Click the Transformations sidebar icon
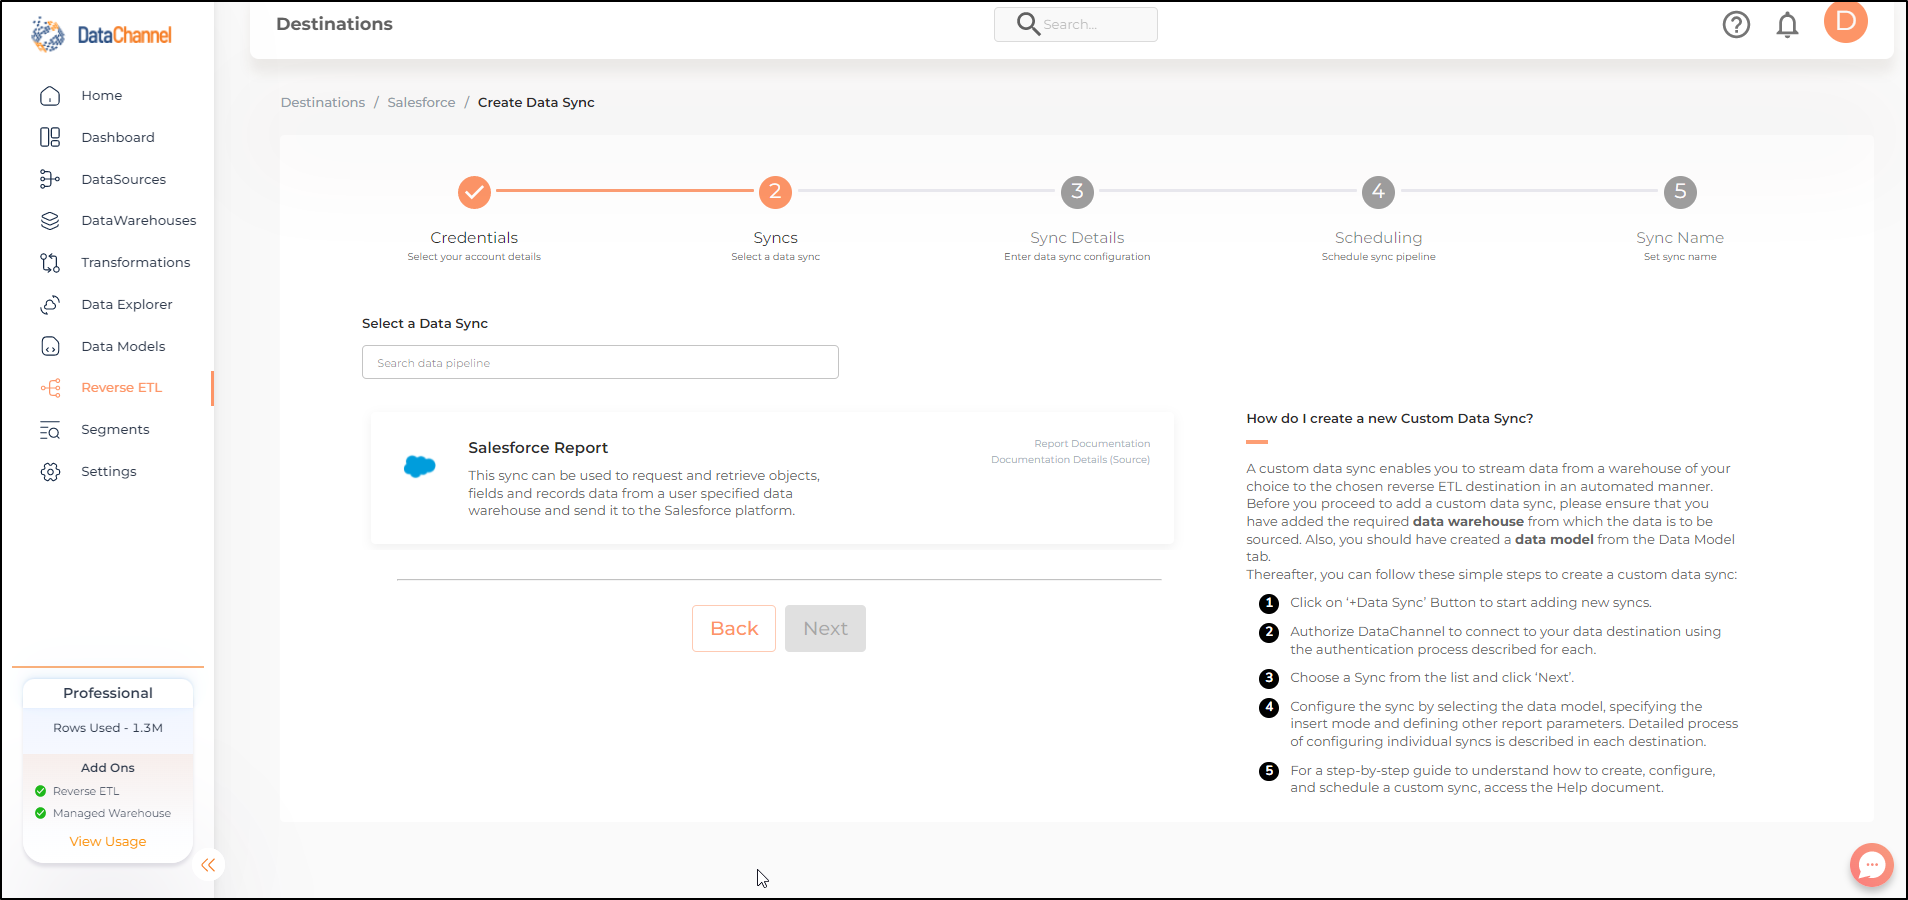The width and height of the screenshot is (1908, 900). pos(50,263)
